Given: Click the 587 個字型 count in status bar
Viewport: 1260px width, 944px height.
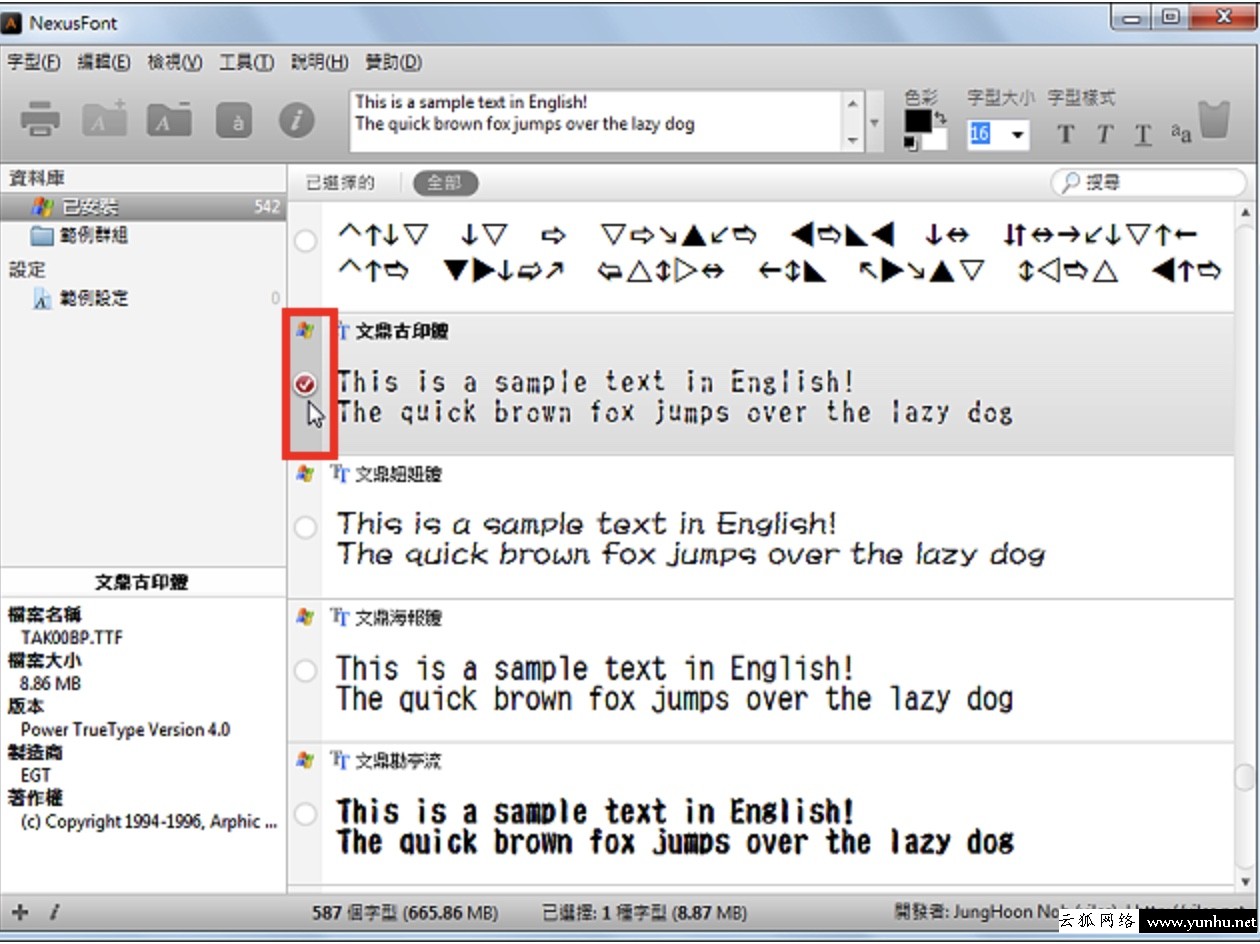Looking at the screenshot, I should 405,913.
